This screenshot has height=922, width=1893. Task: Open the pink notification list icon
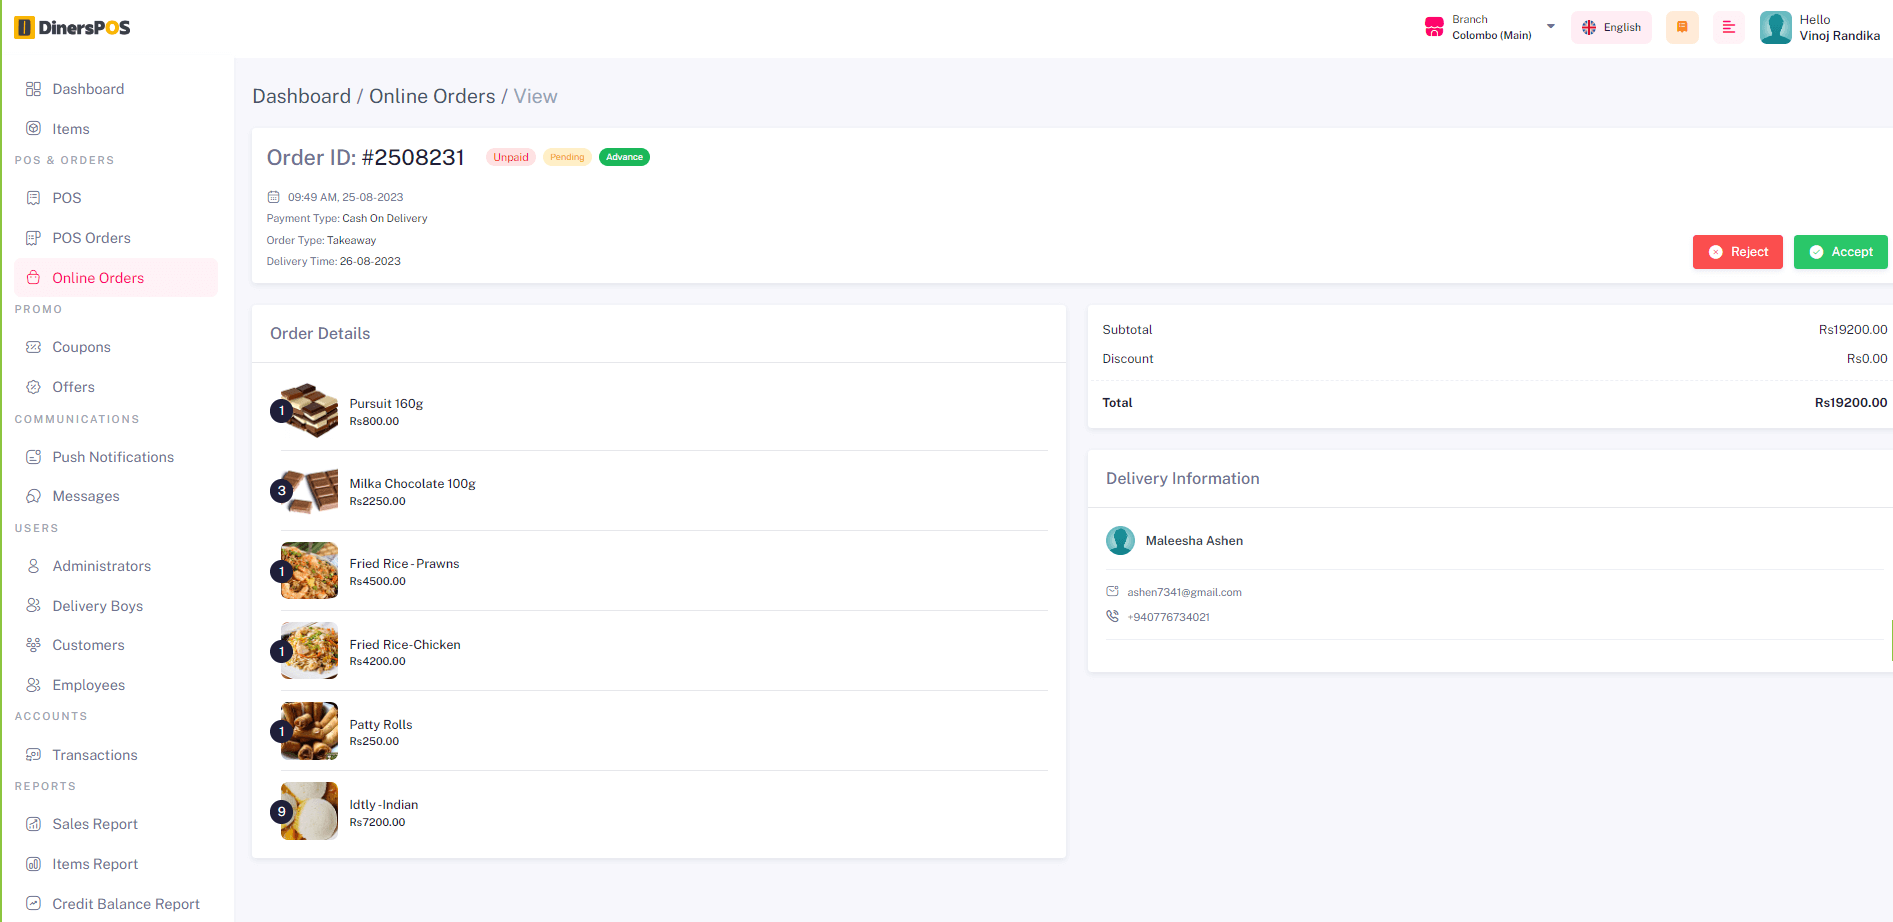point(1729,27)
